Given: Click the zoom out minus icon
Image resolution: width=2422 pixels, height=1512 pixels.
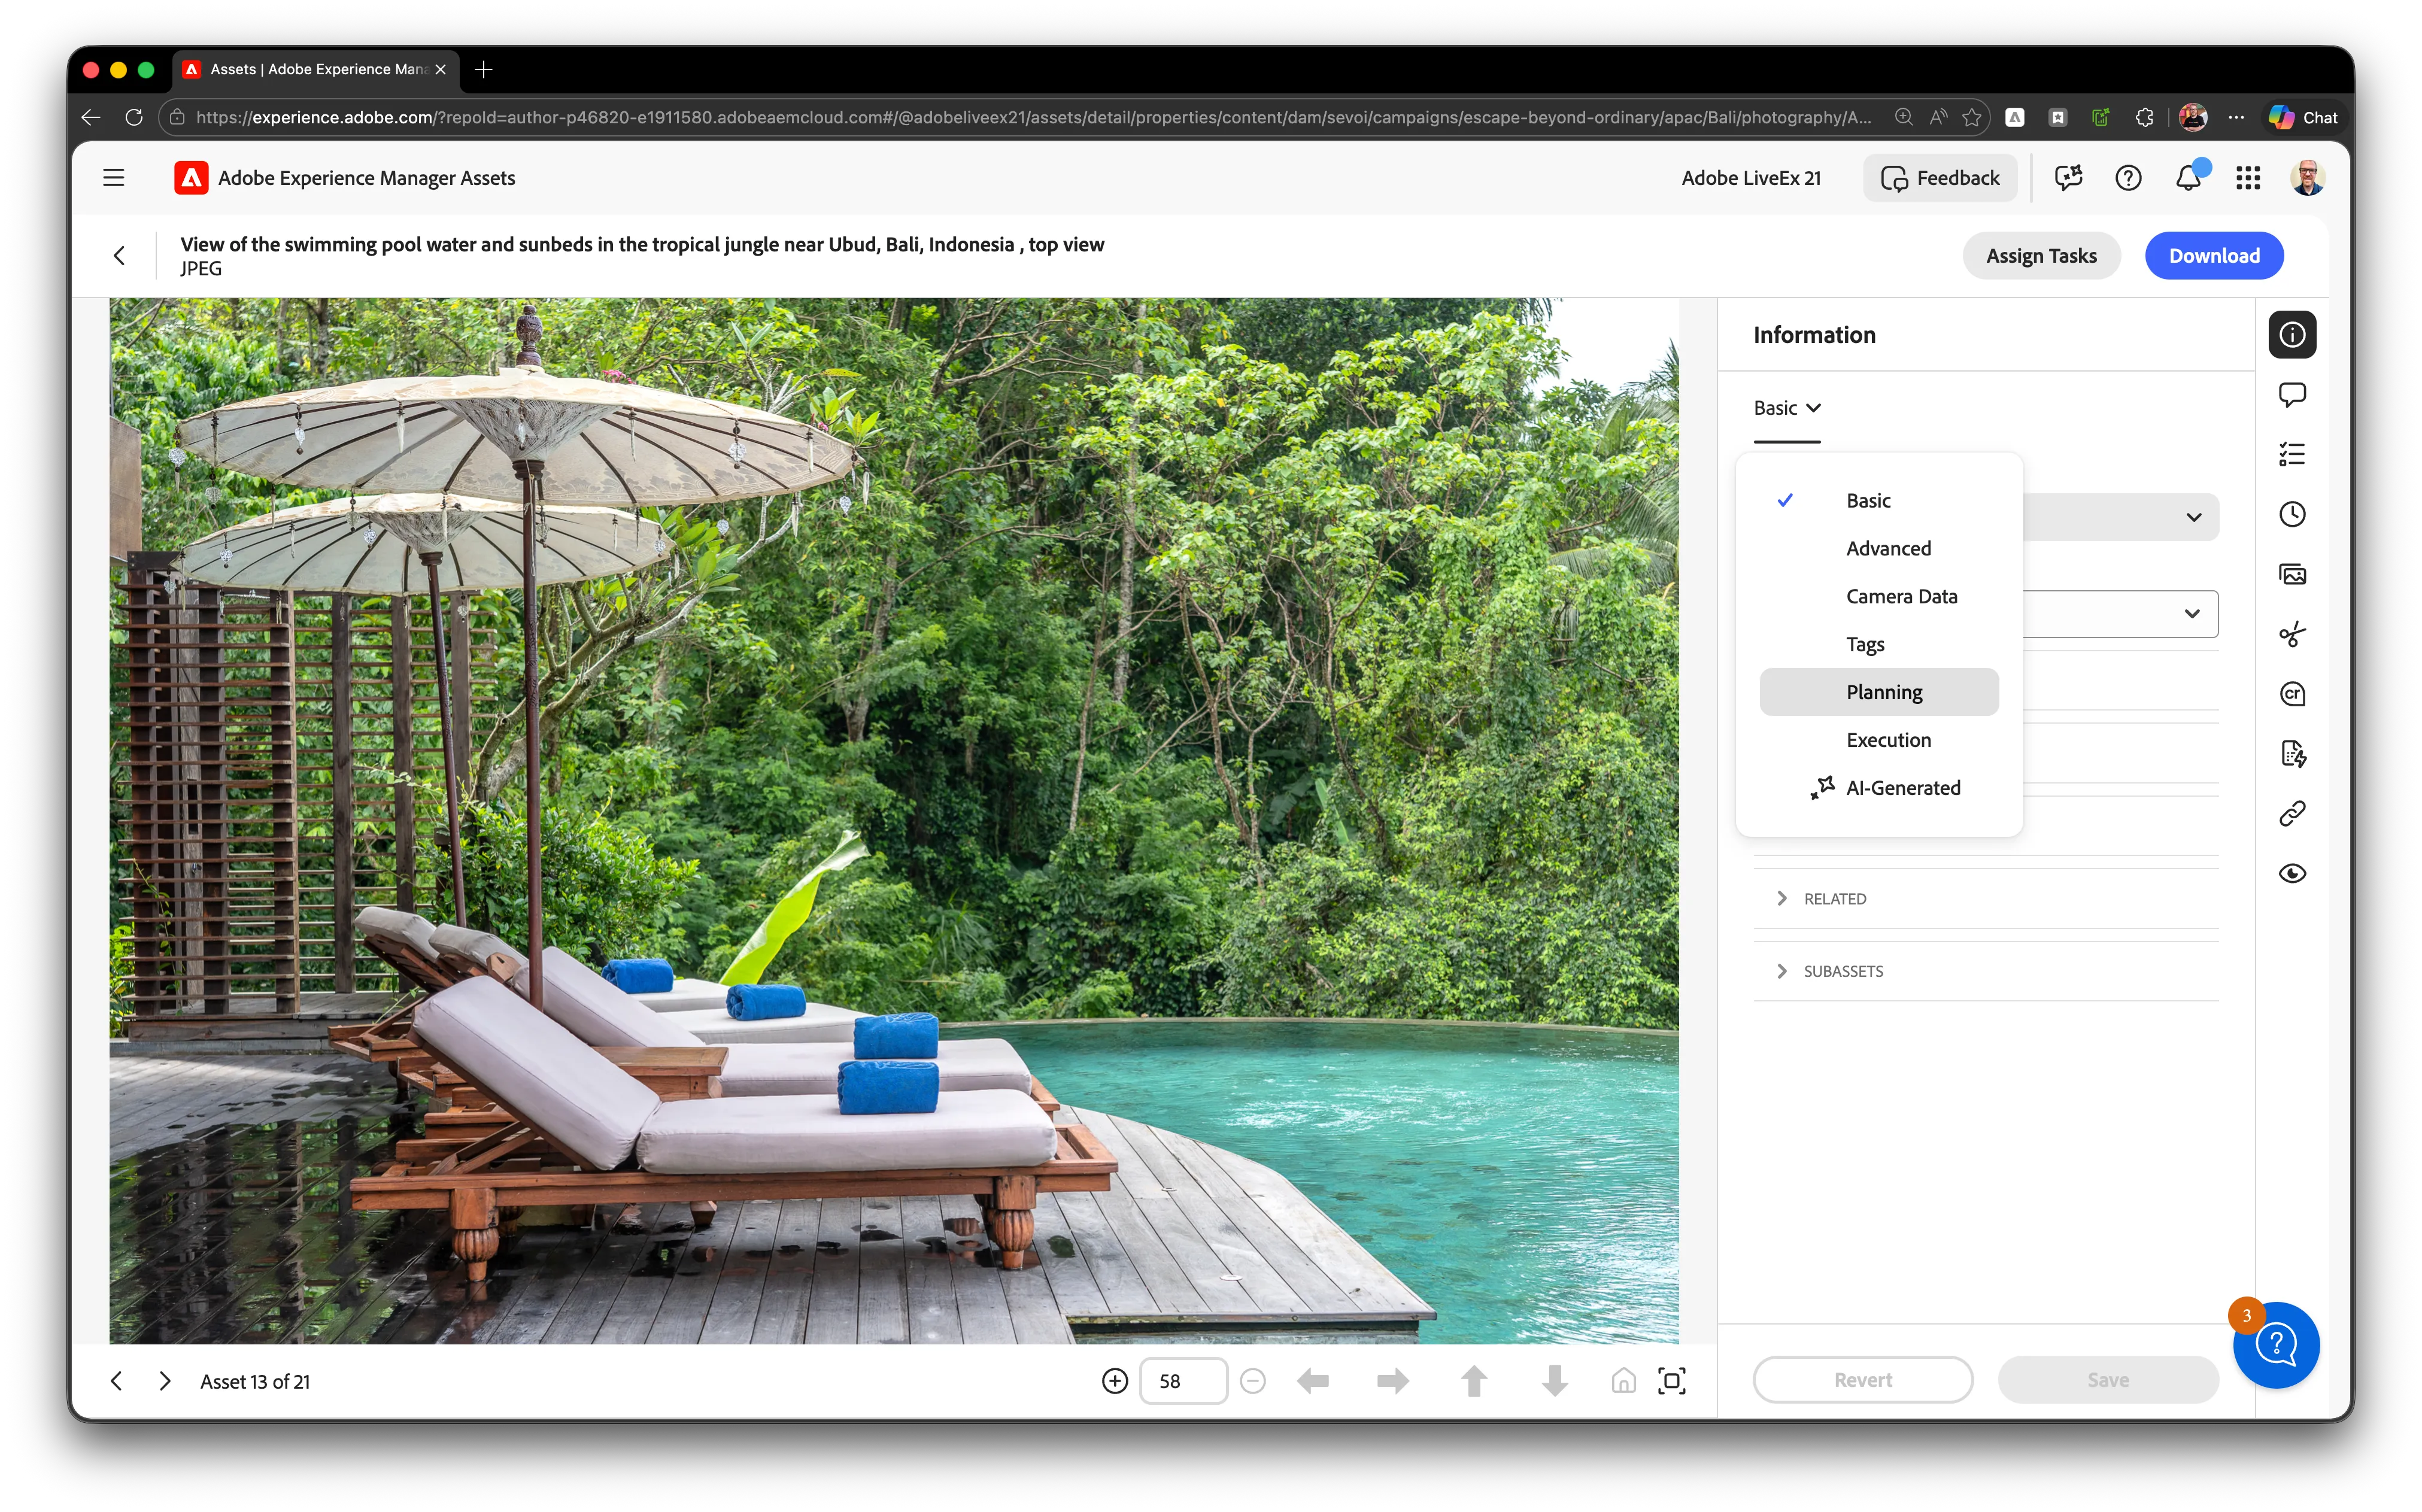Looking at the screenshot, I should tap(1252, 1381).
